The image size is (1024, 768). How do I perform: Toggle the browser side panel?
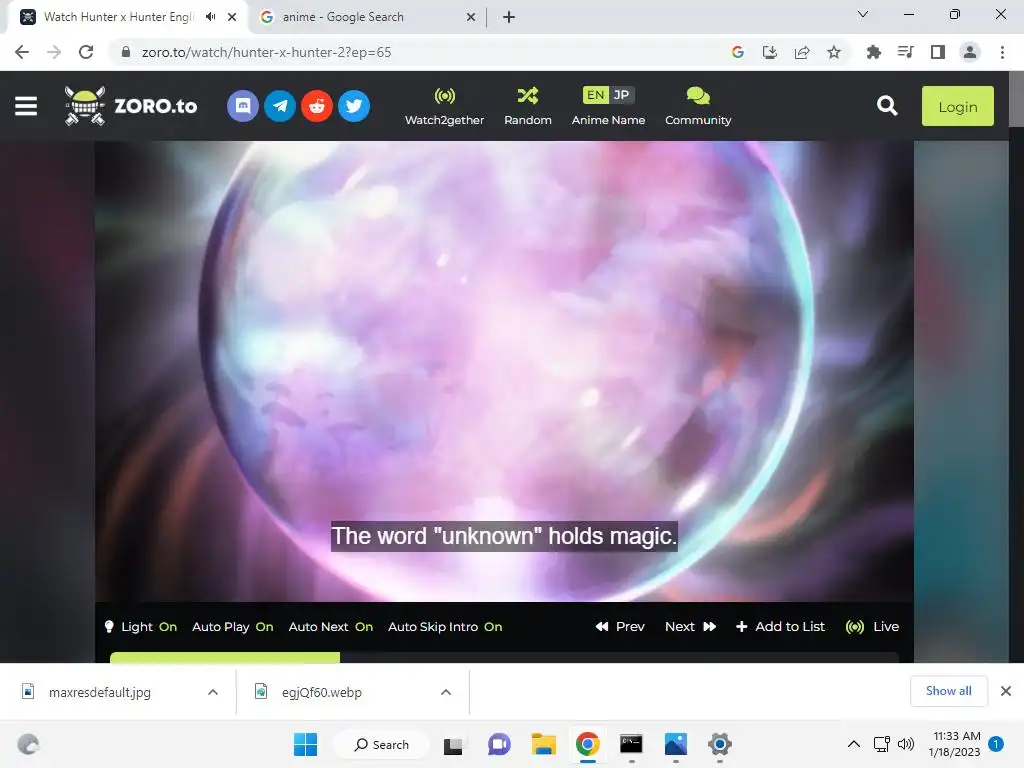tap(938, 52)
